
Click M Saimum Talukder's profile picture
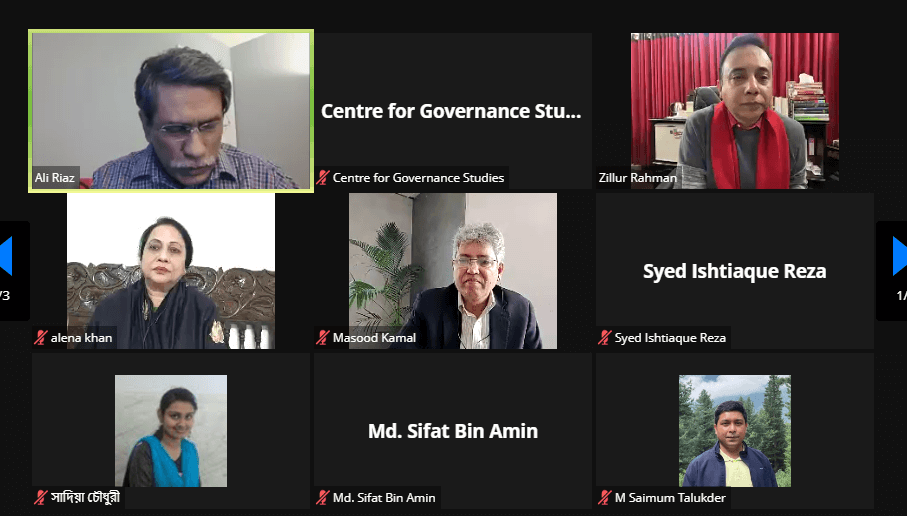click(735, 431)
